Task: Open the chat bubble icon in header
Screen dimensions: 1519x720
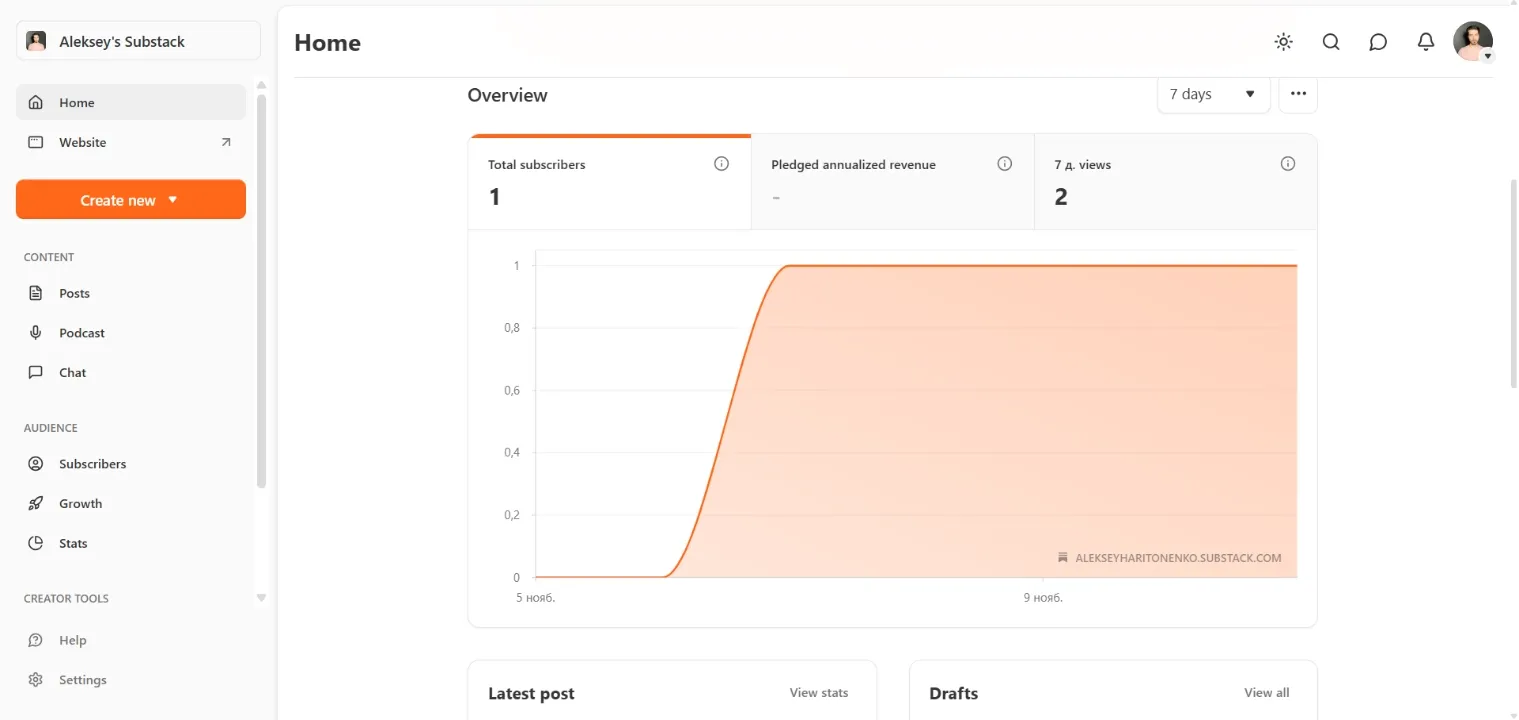Action: pyautogui.click(x=1378, y=42)
